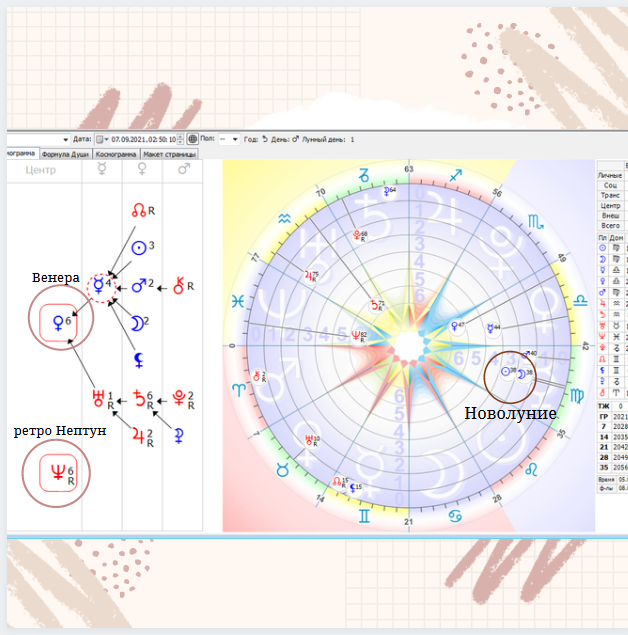
Task: Switch to the Макет страницы tab
Action: coord(169,154)
